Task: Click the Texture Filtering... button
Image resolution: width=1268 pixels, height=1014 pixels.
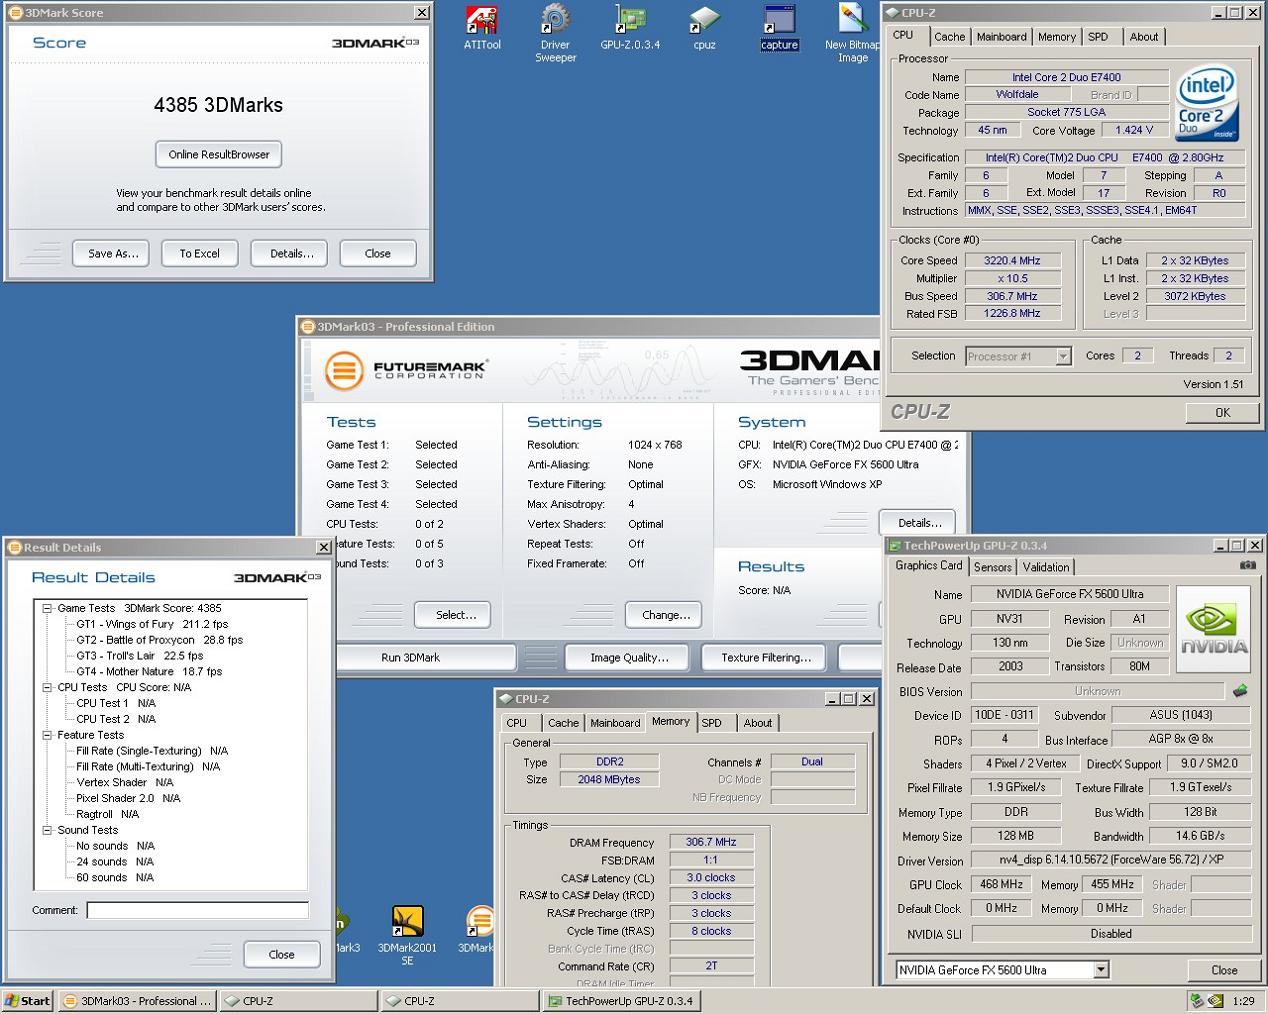Action: pyautogui.click(x=766, y=657)
